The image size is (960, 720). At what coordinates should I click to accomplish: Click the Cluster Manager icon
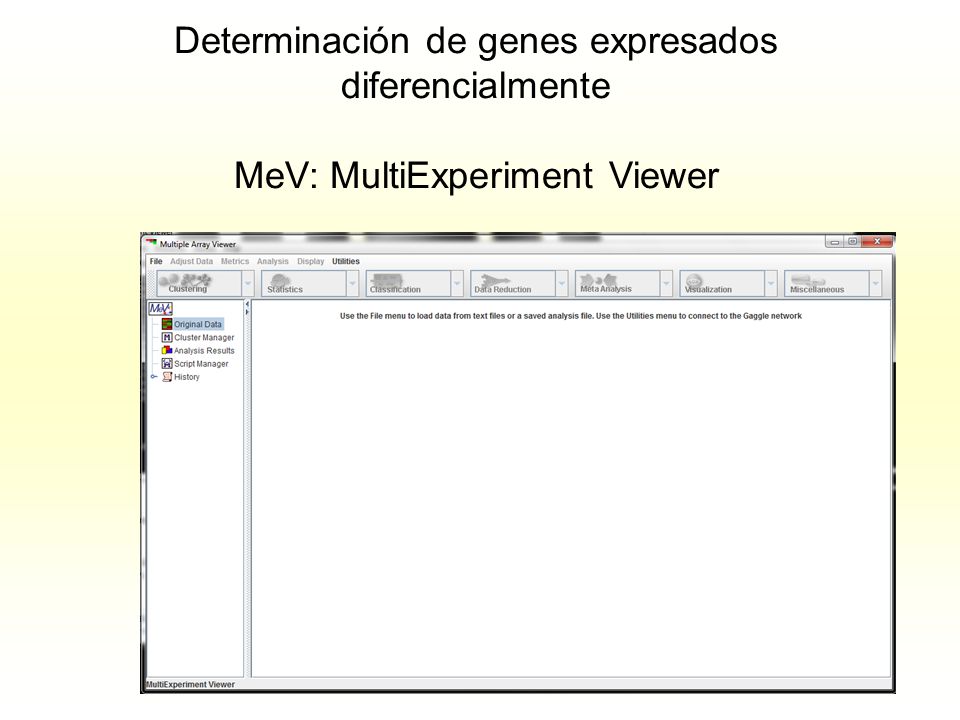tap(167, 337)
